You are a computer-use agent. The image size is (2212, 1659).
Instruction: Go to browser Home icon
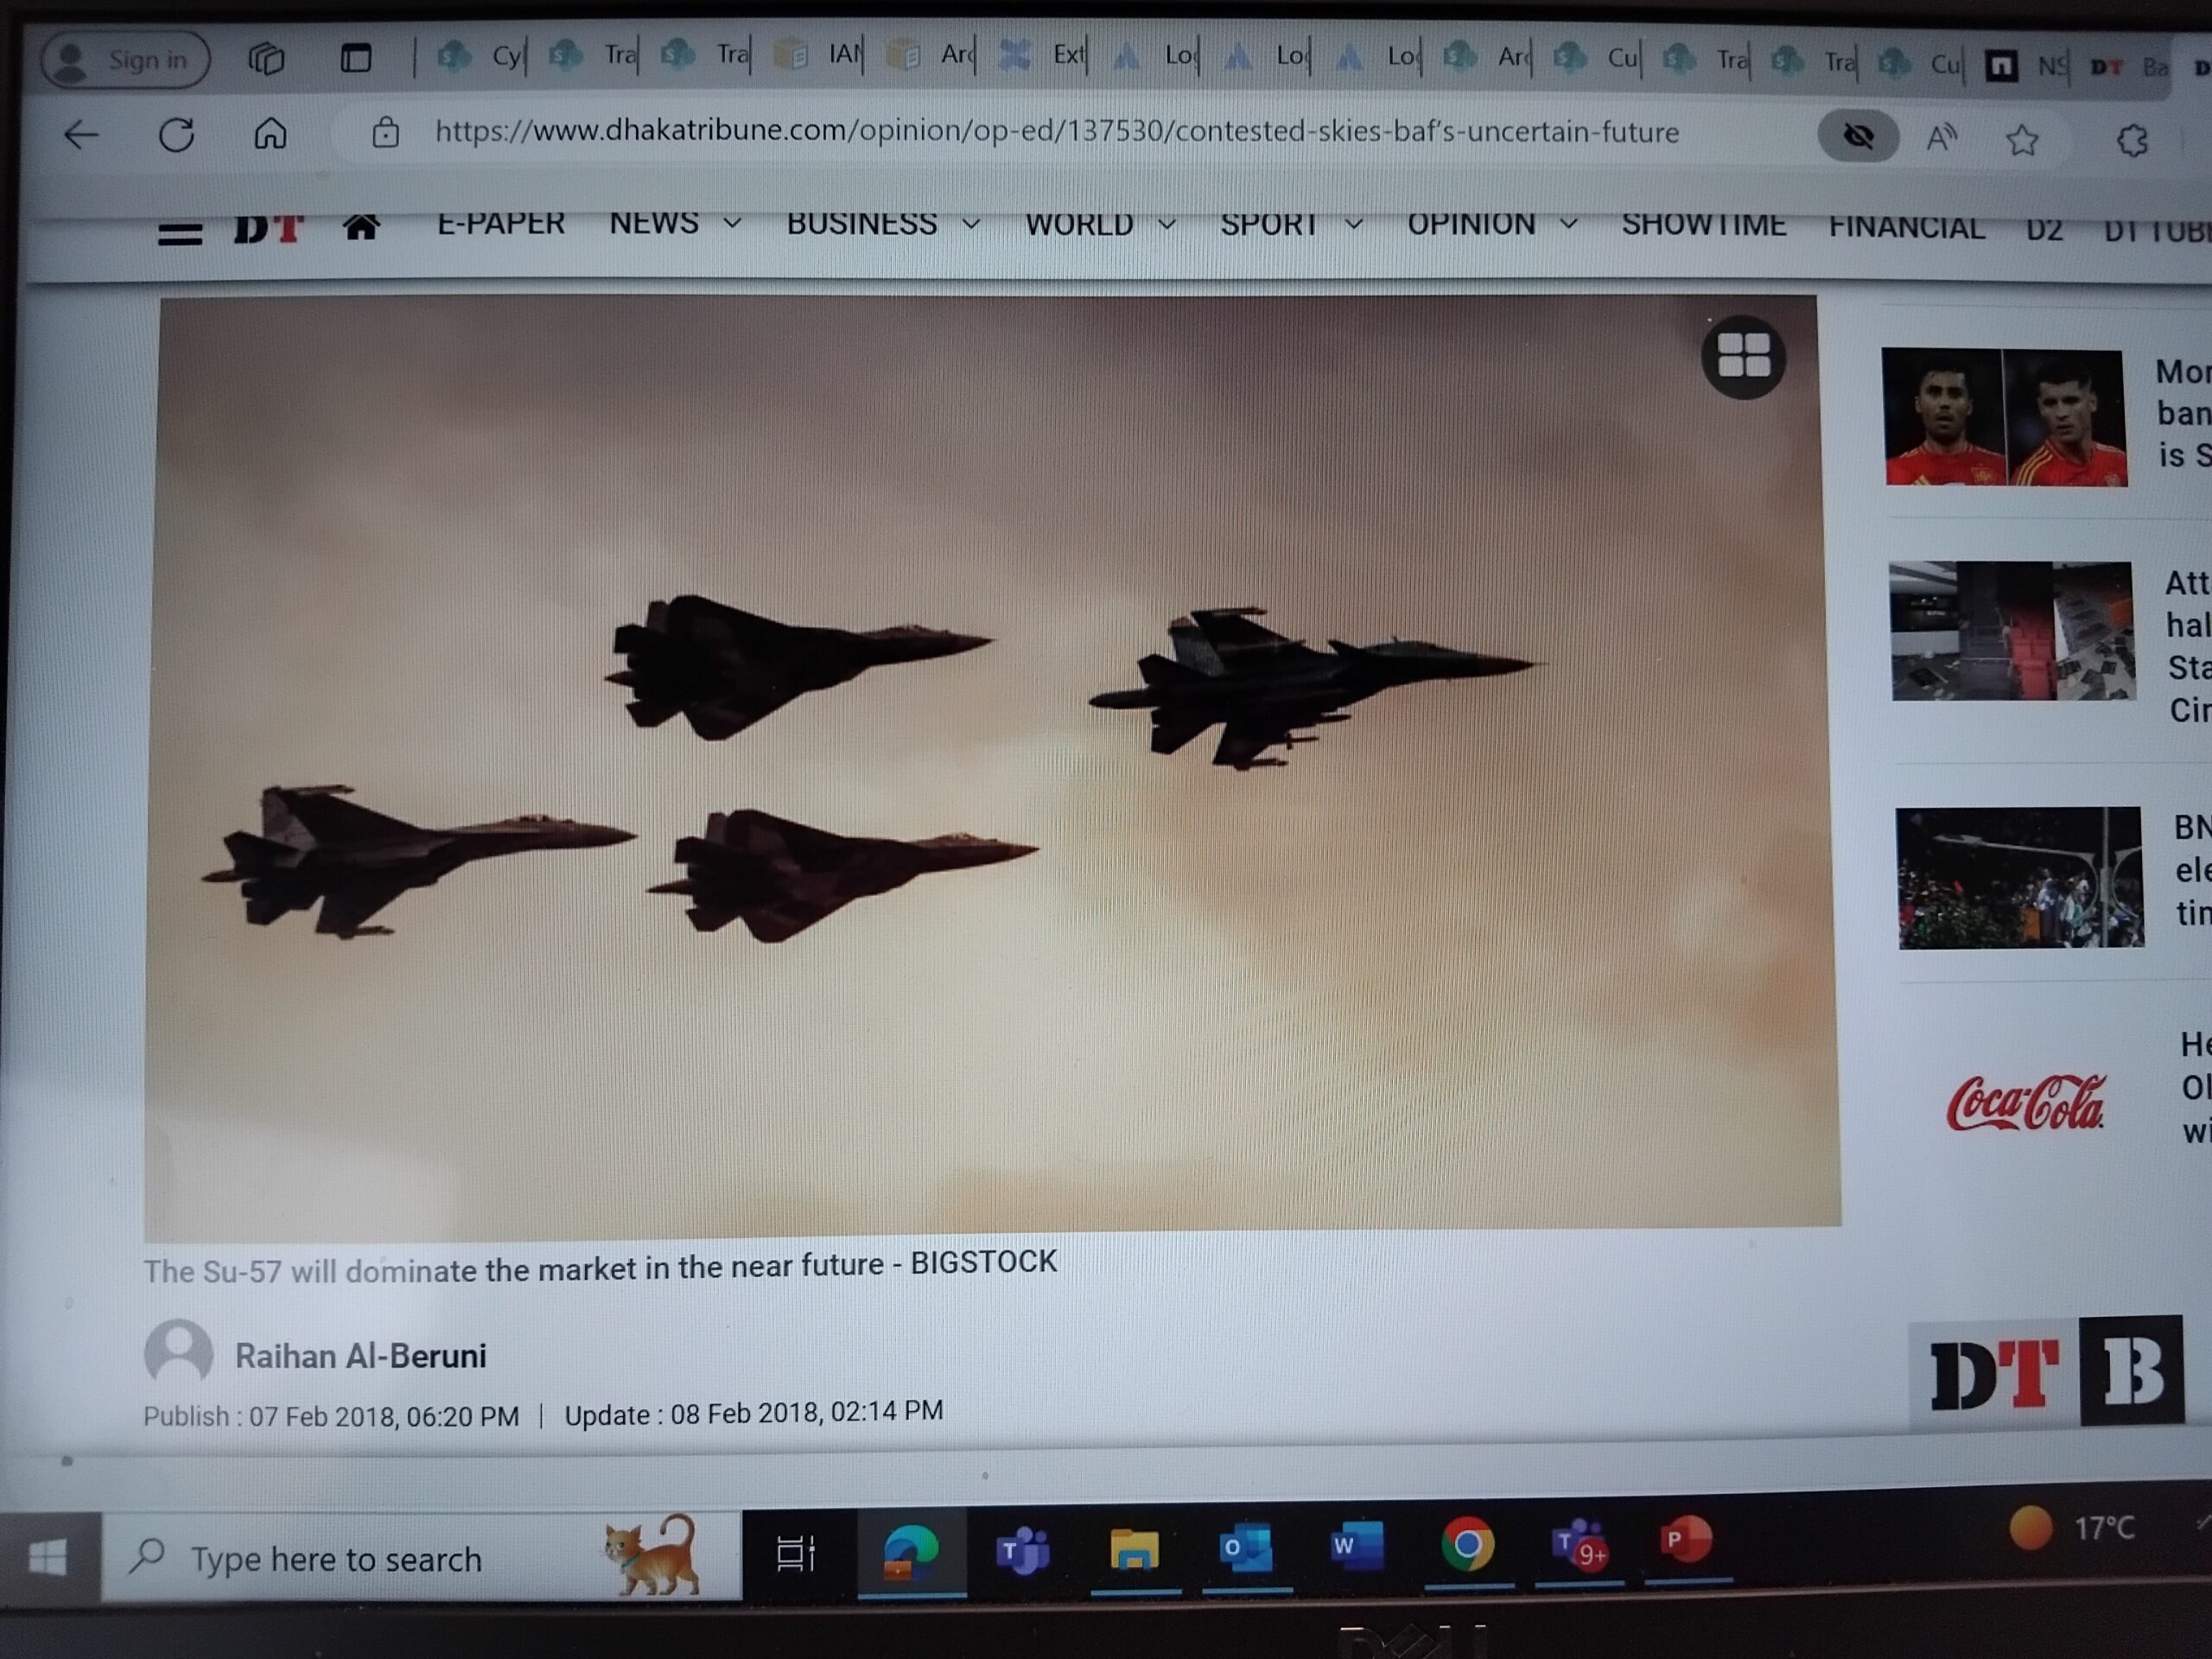(270, 133)
